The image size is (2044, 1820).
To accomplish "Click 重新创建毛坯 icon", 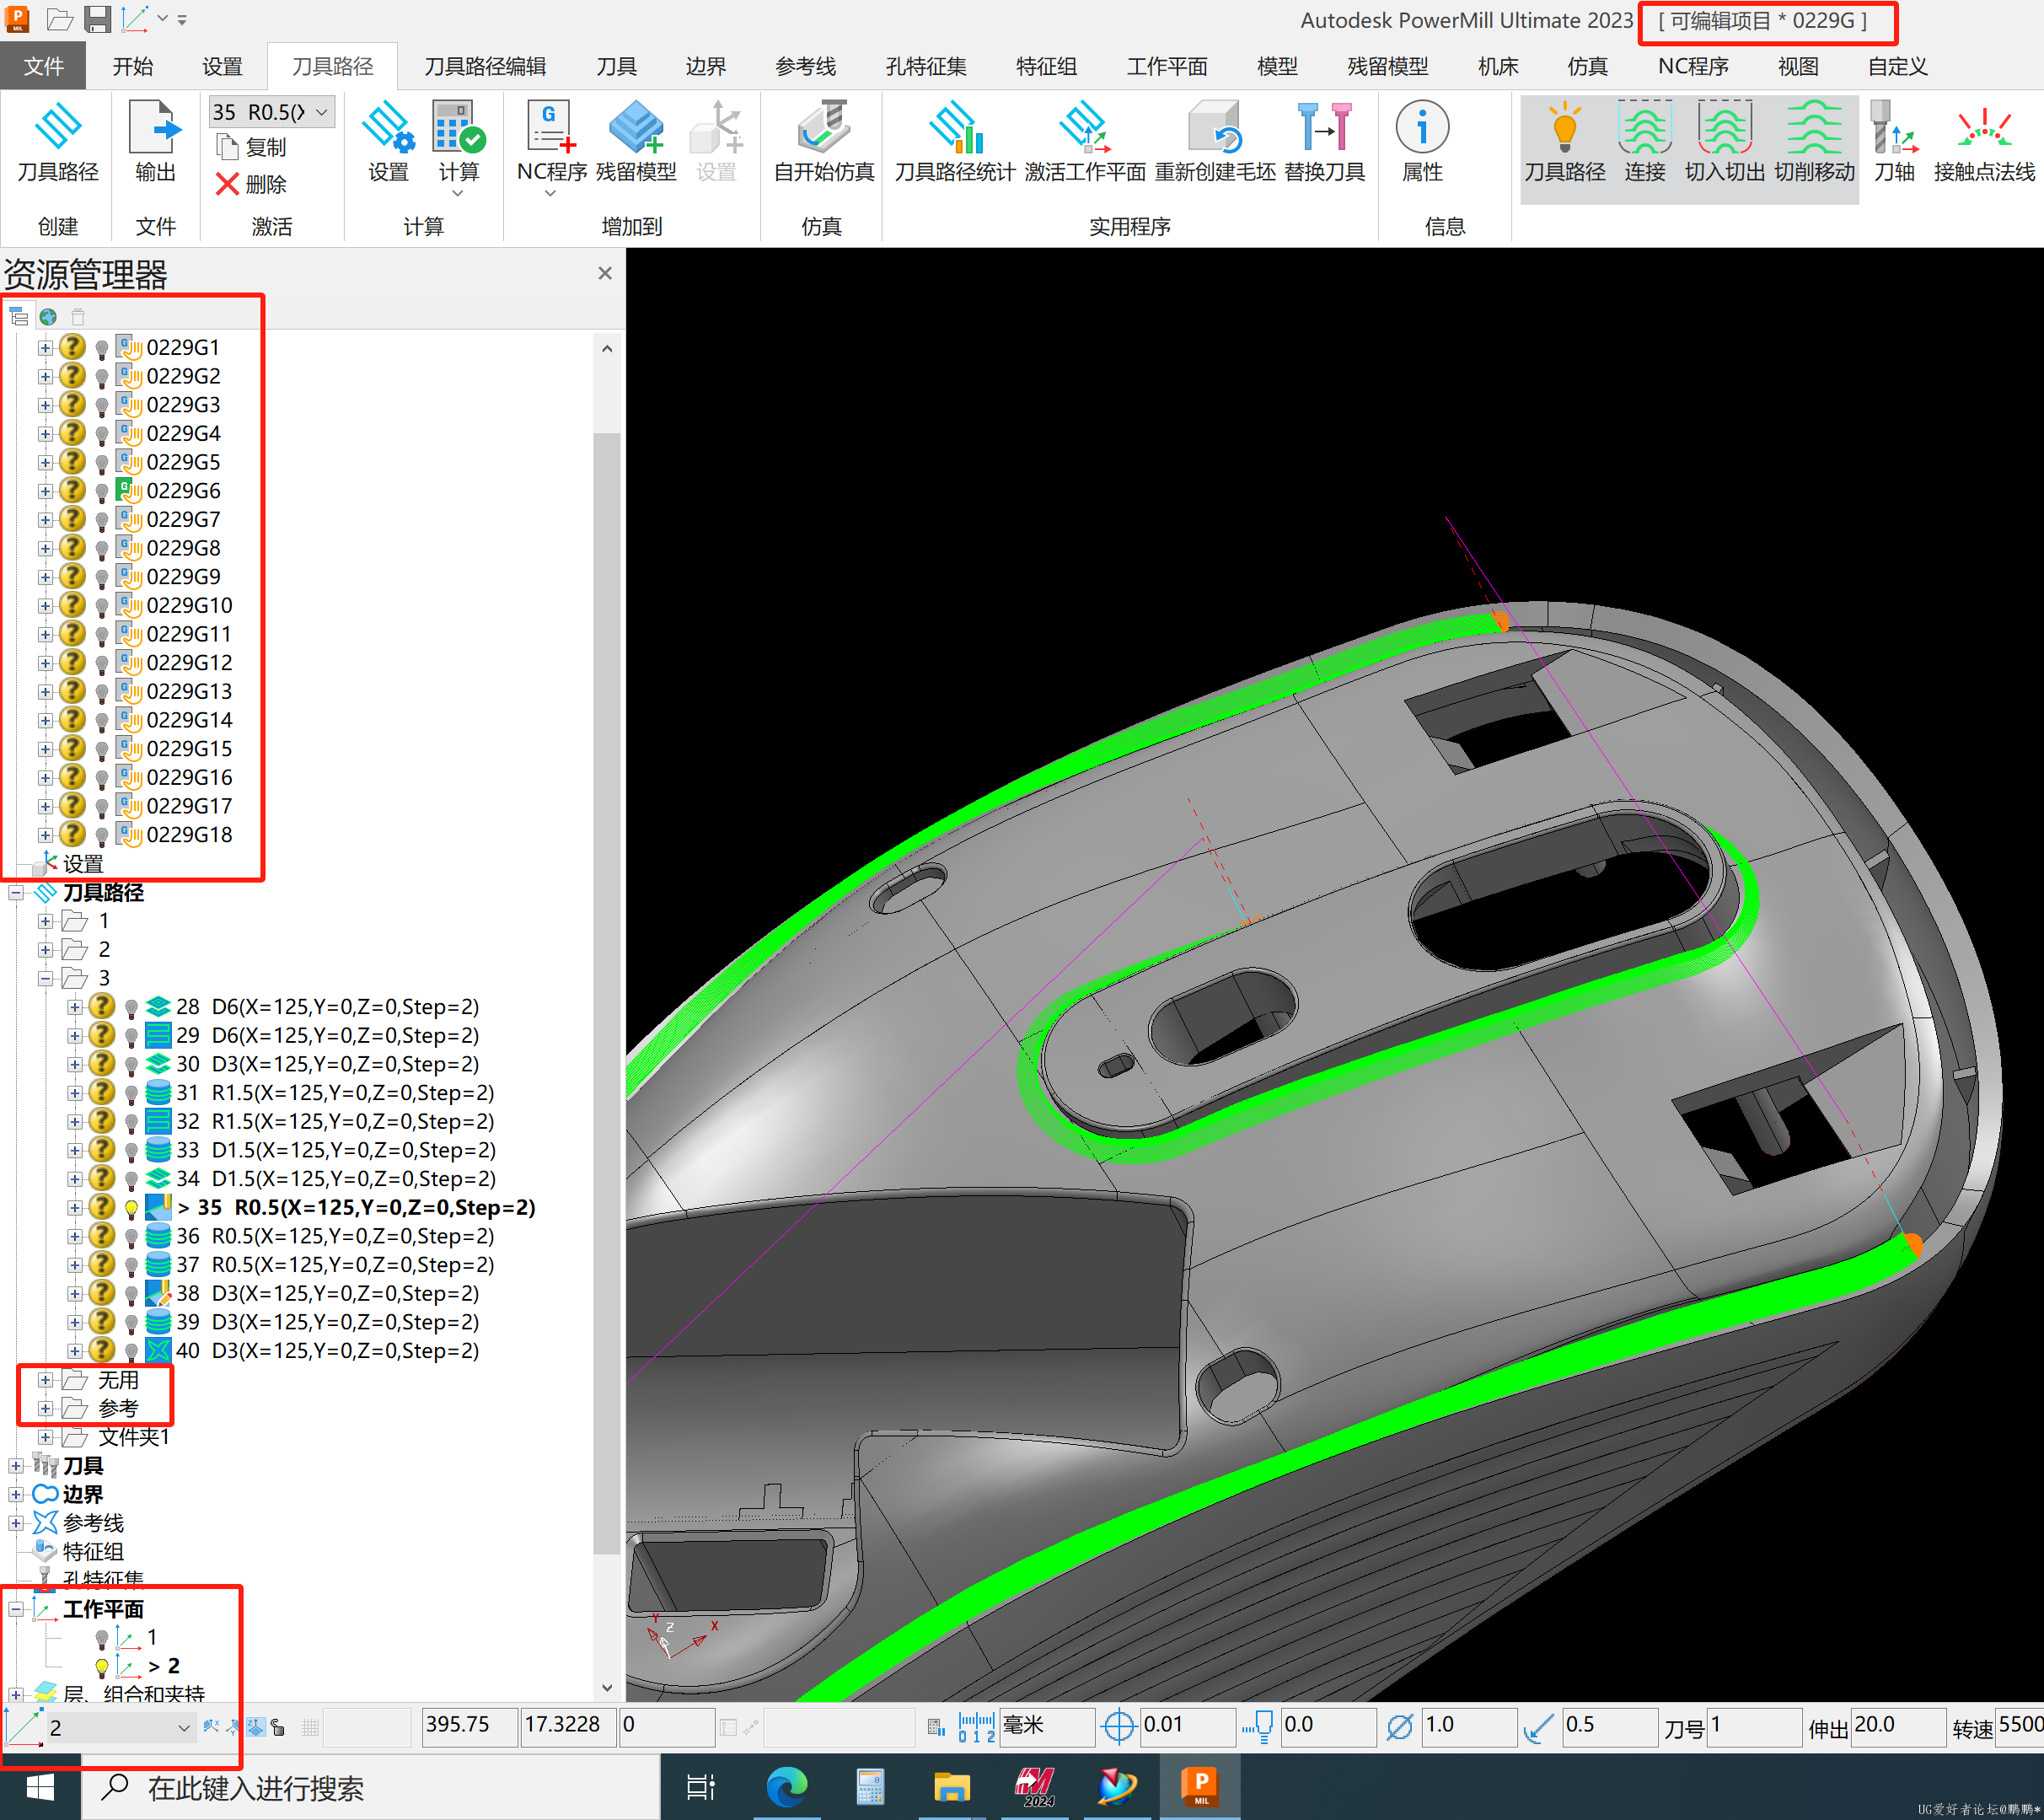I will [x=1214, y=128].
